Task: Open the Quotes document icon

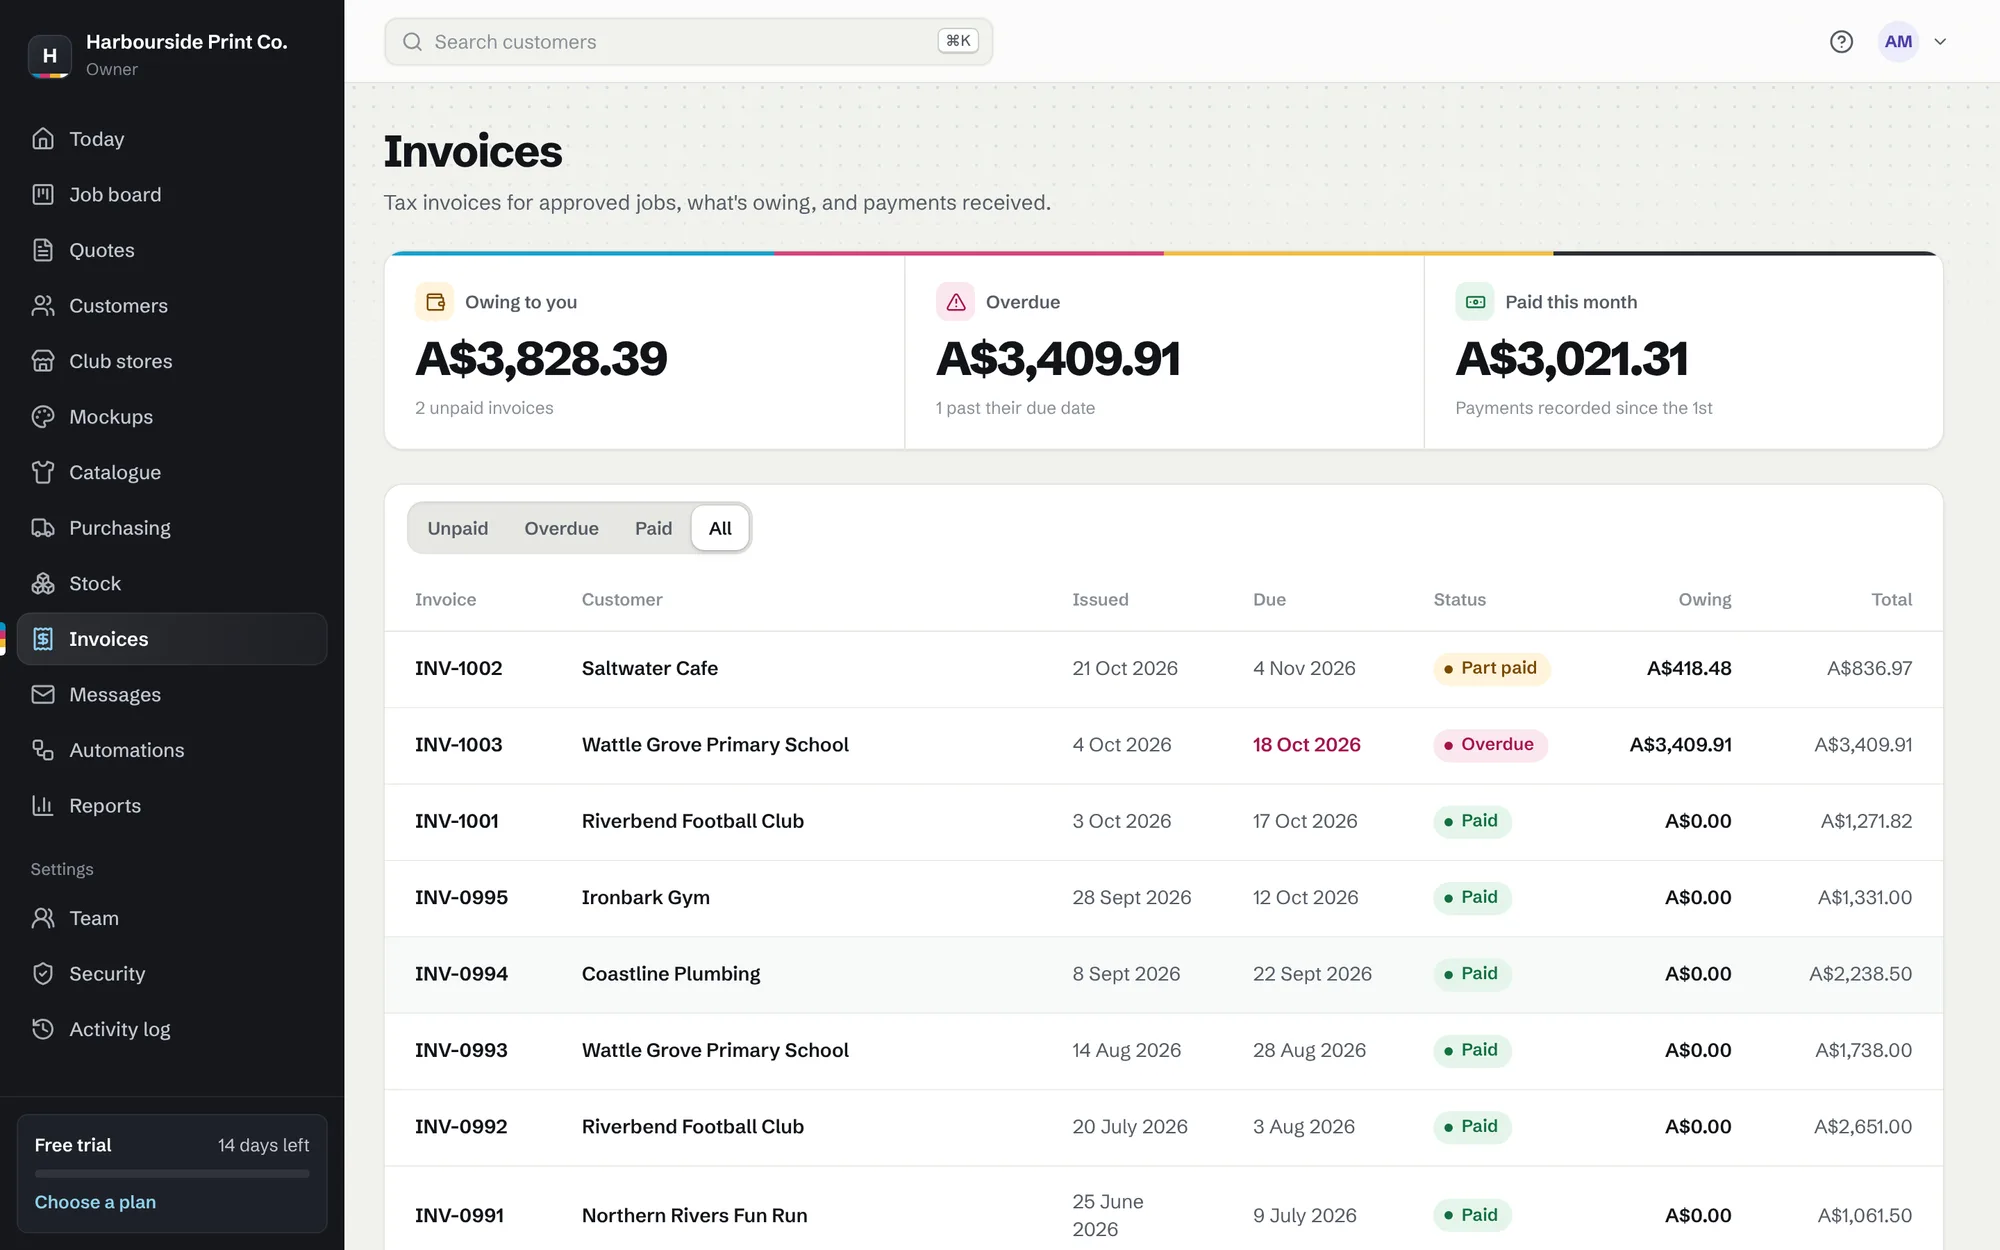Action: (x=43, y=250)
